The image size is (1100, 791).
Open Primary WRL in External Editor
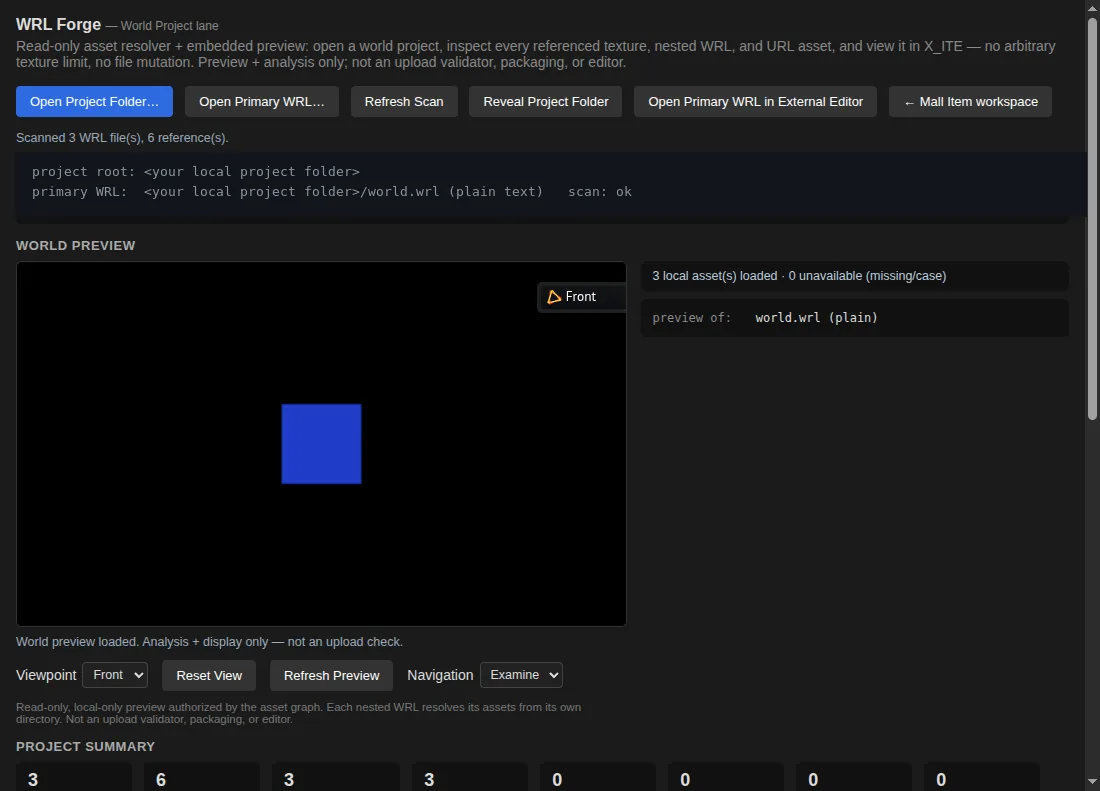[756, 102]
